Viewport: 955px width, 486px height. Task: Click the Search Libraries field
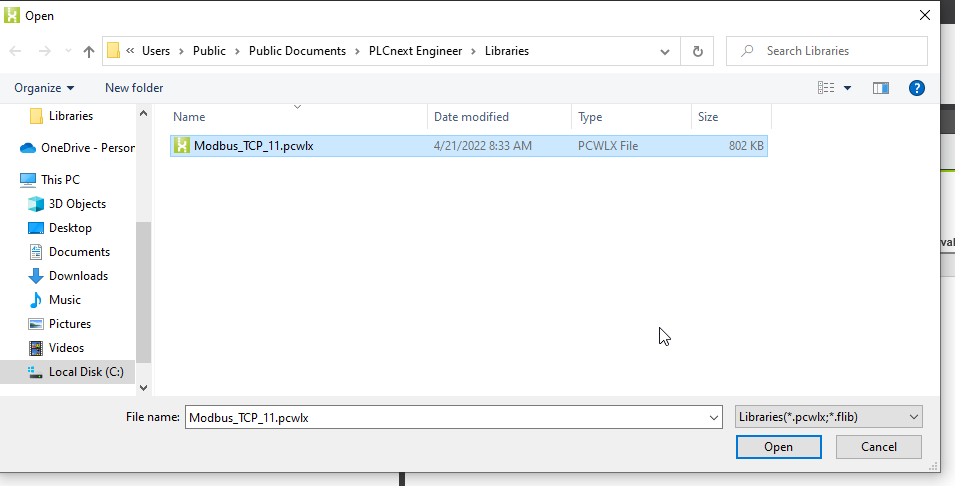(826, 51)
